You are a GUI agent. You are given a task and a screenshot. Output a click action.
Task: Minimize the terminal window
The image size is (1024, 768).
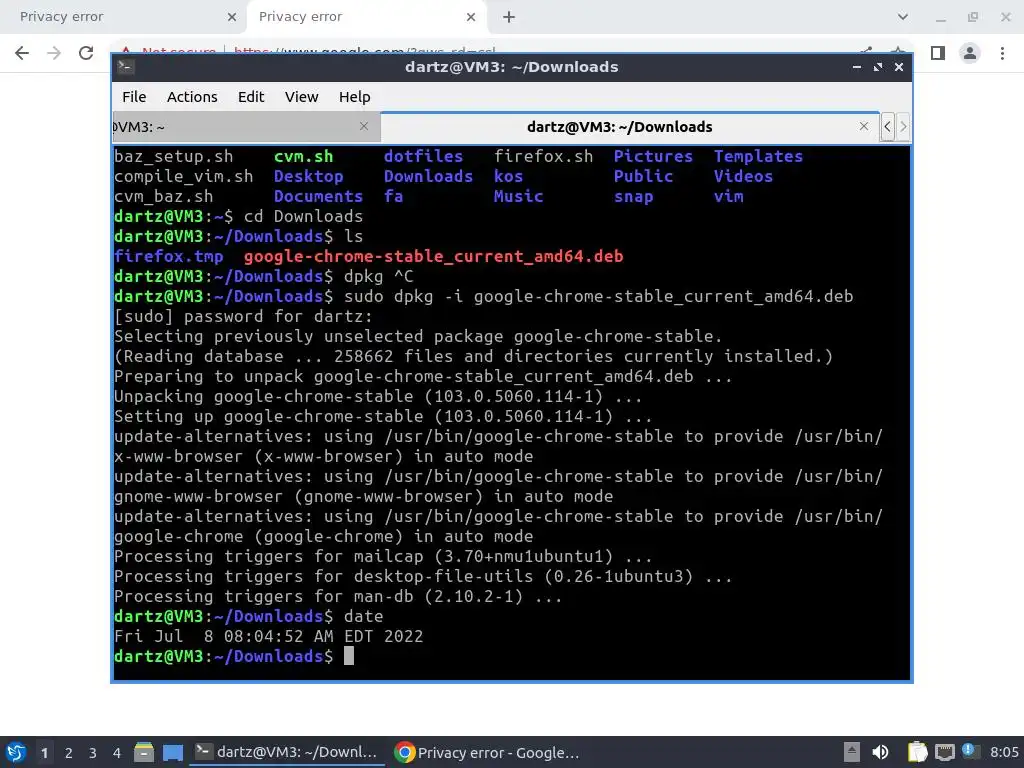[x=857, y=67]
